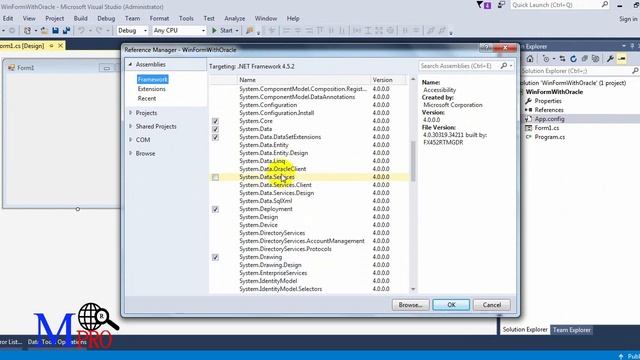The width and height of the screenshot is (640, 360).
Task: Uncheck the System.Deployment checkbox
Action: pos(215,209)
